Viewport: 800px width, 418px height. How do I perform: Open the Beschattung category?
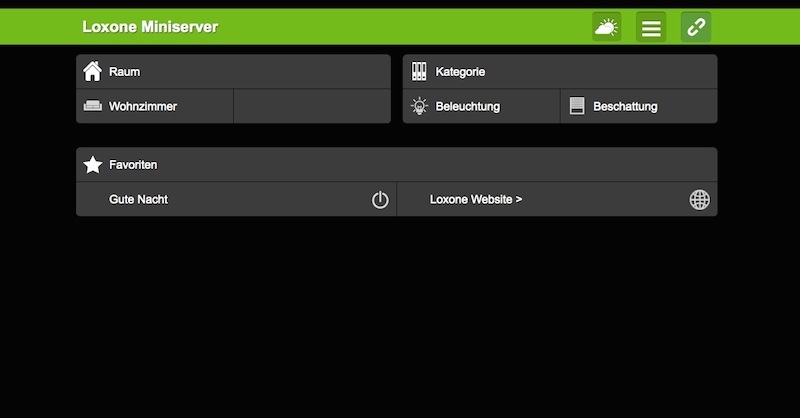pos(625,106)
